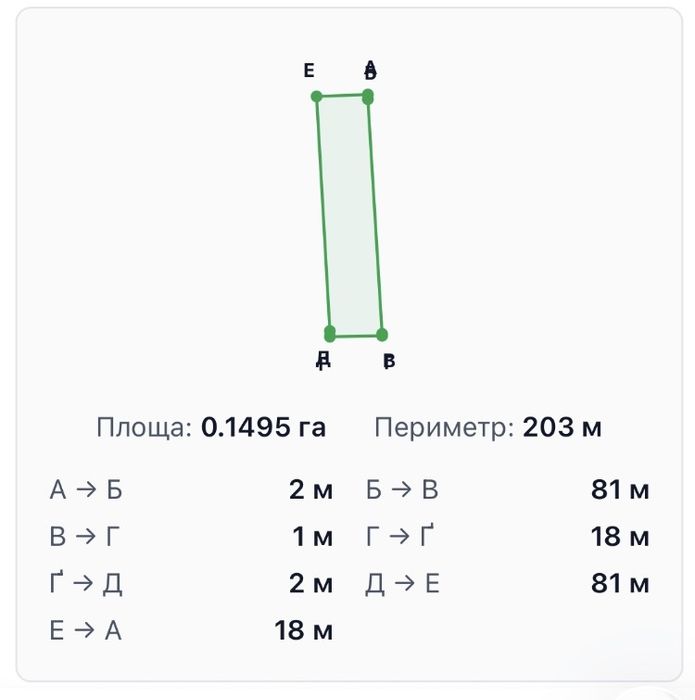
Task: Click the green vertex point near label A
Action: 368,96
